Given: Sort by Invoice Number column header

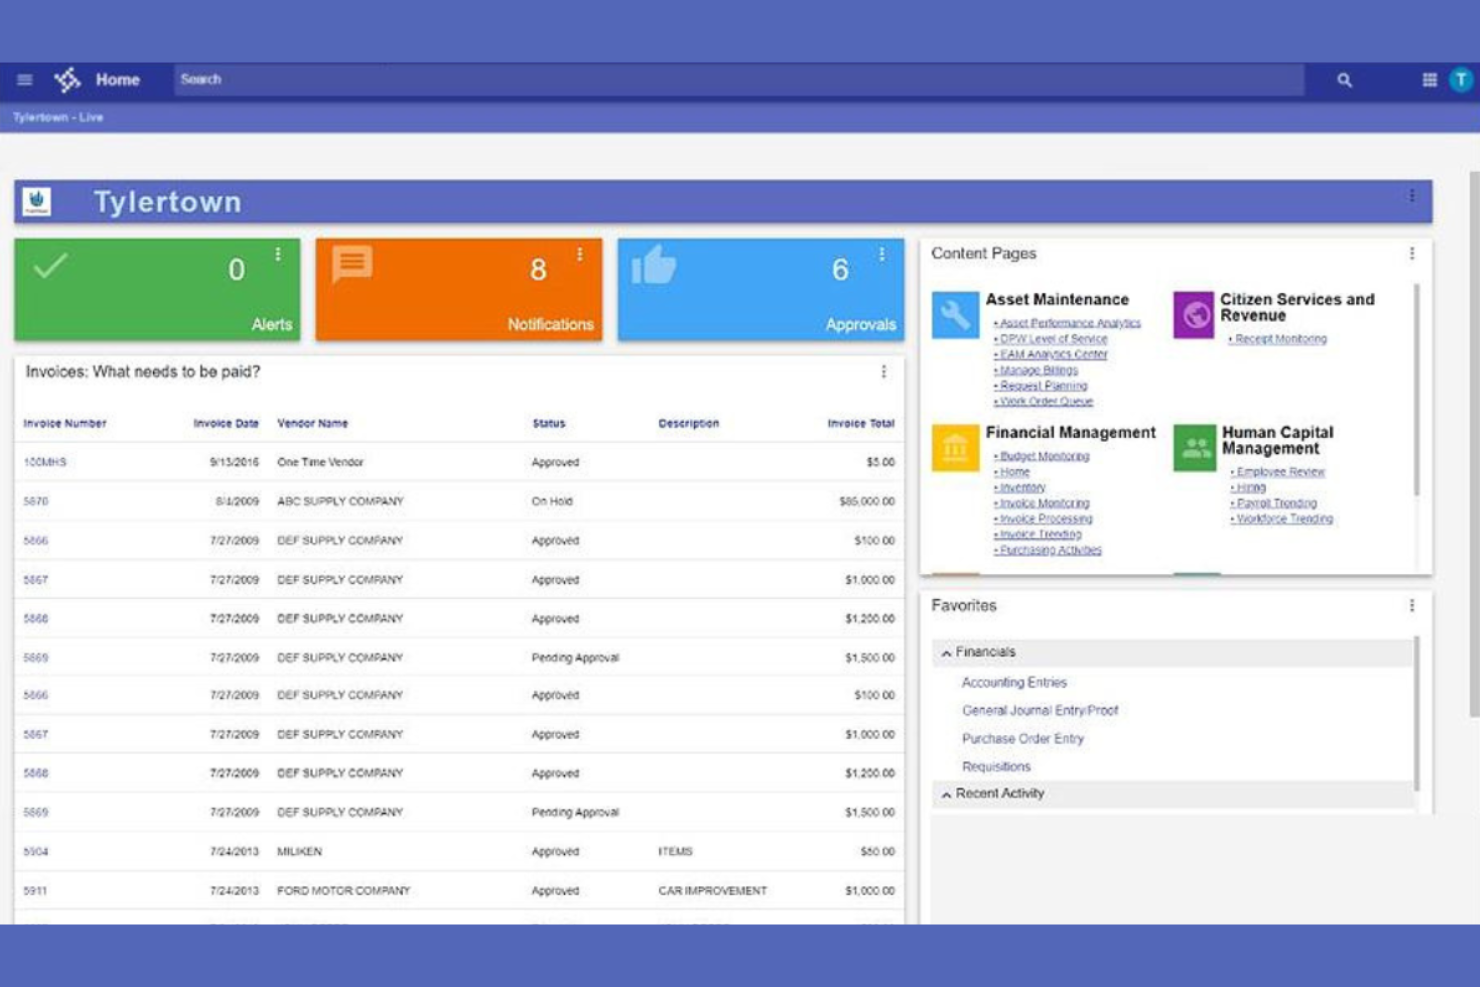Looking at the screenshot, I should tap(65, 424).
